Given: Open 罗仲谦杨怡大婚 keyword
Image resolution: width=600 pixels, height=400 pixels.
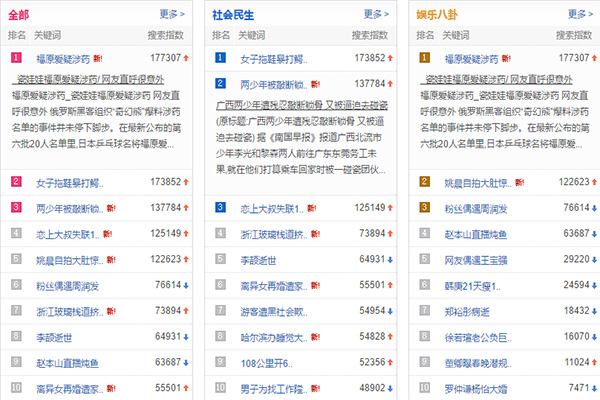Looking at the screenshot, I should (476, 389).
